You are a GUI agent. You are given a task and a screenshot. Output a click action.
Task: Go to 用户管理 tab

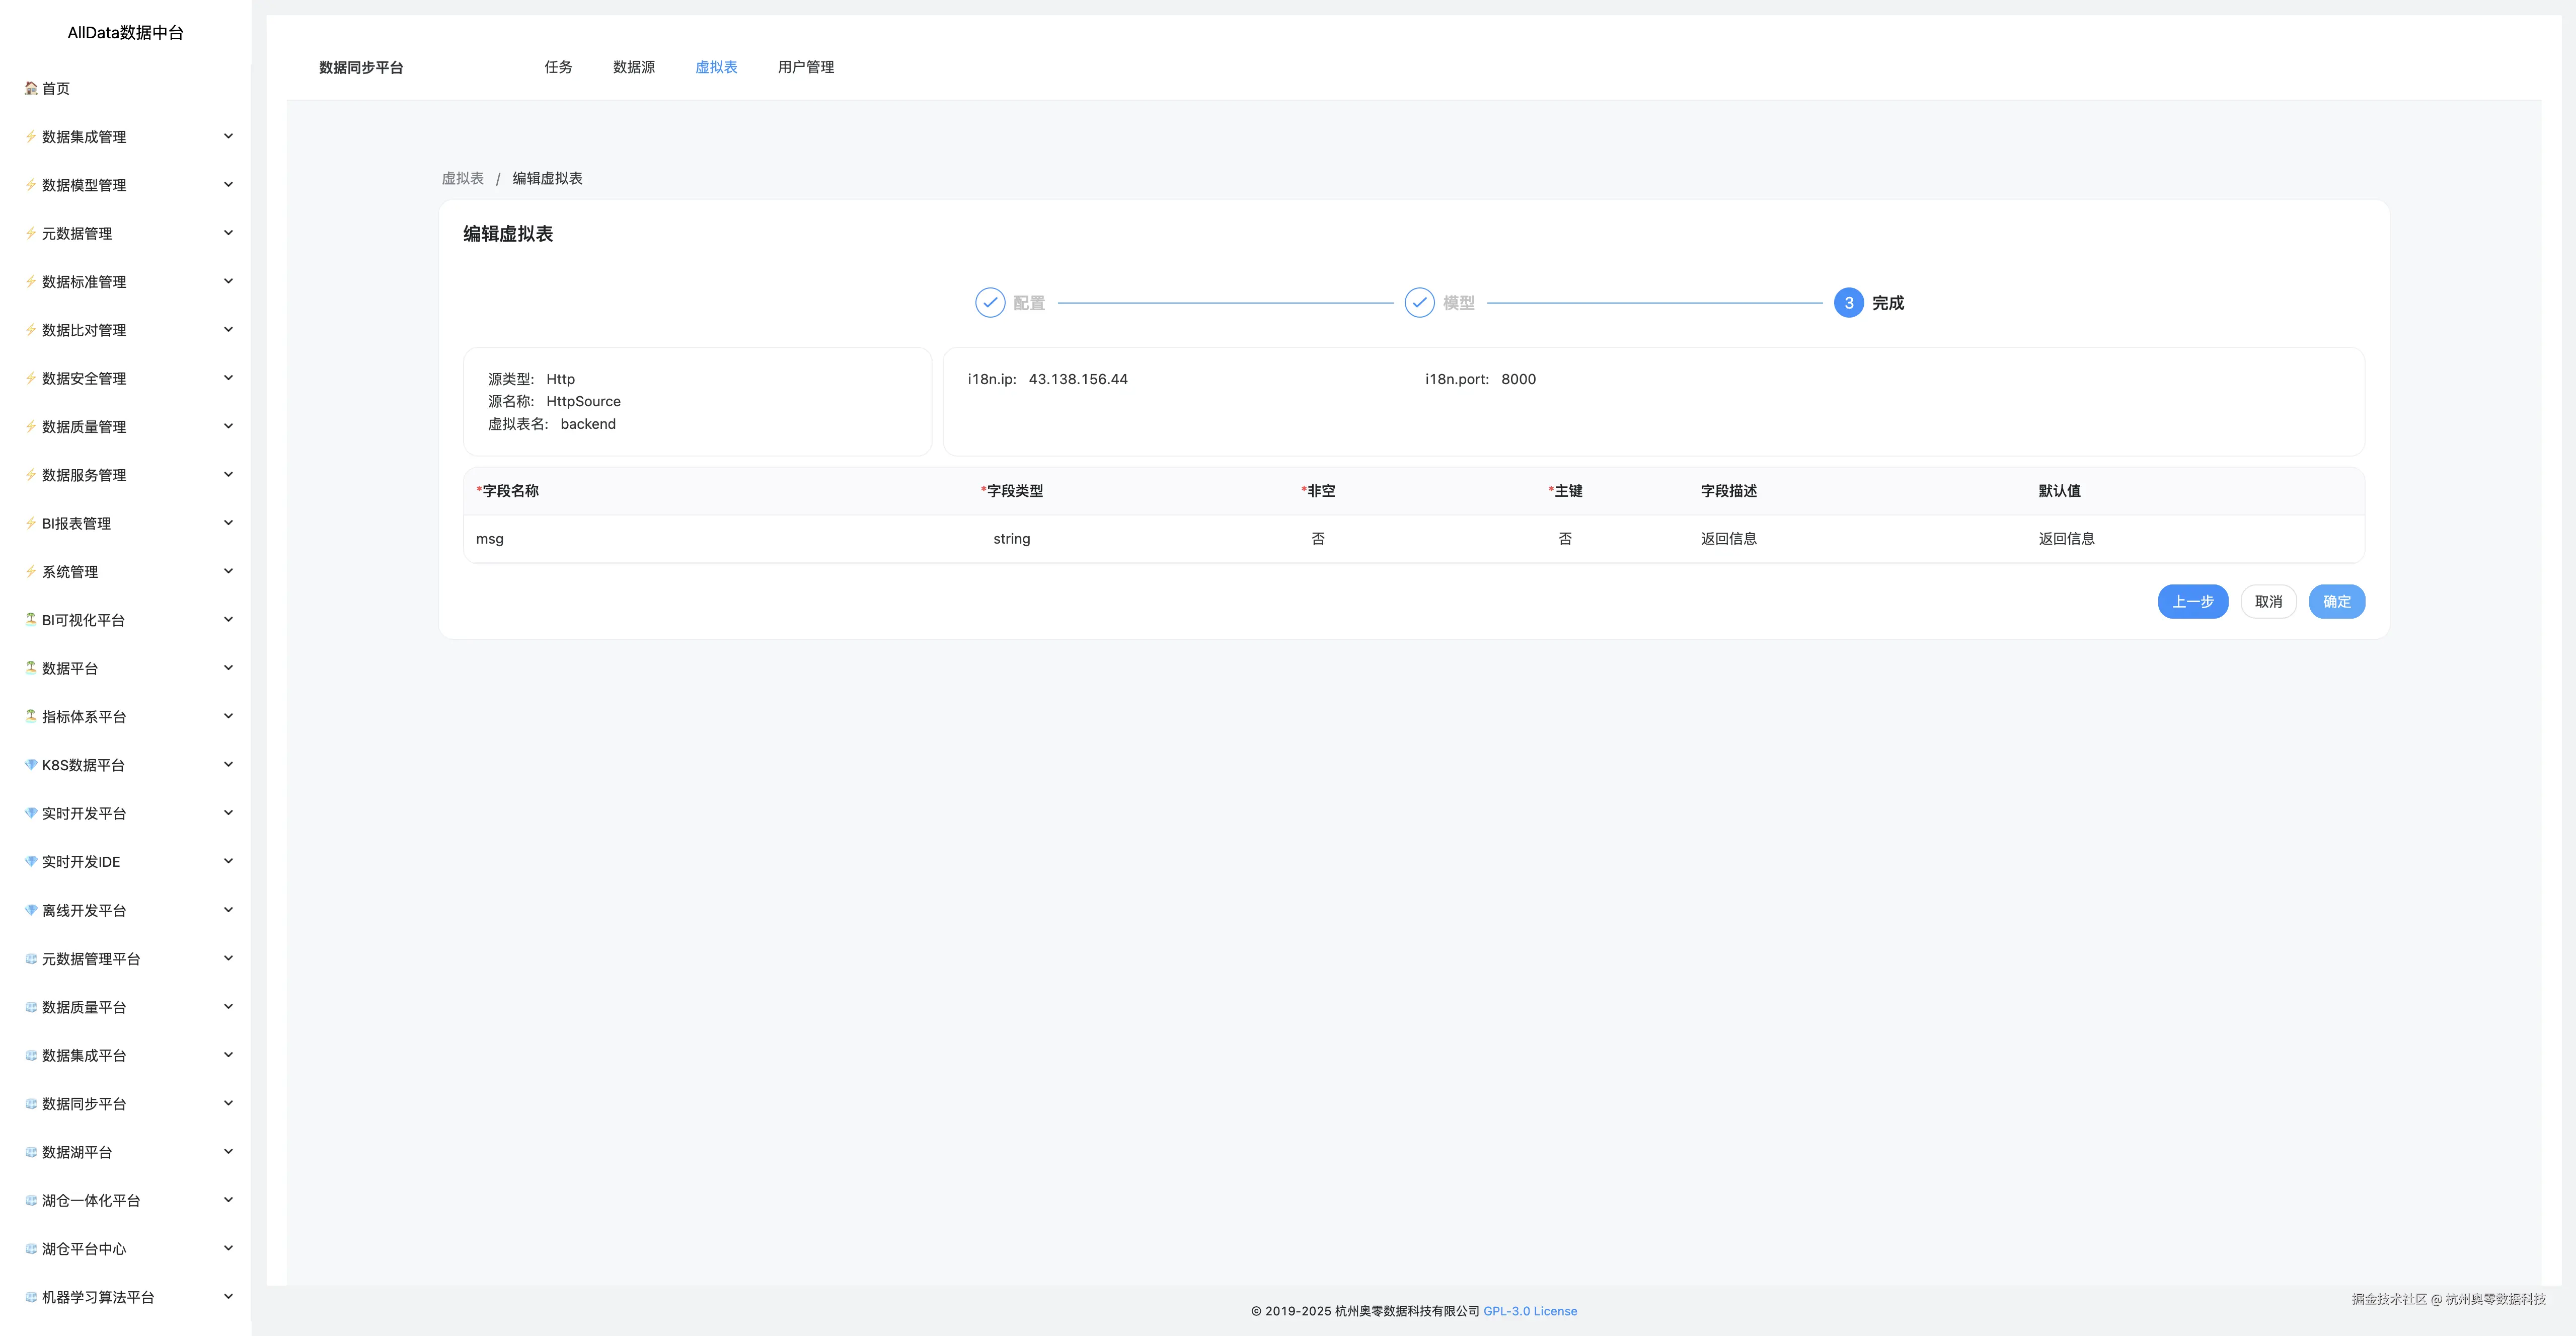click(x=805, y=67)
